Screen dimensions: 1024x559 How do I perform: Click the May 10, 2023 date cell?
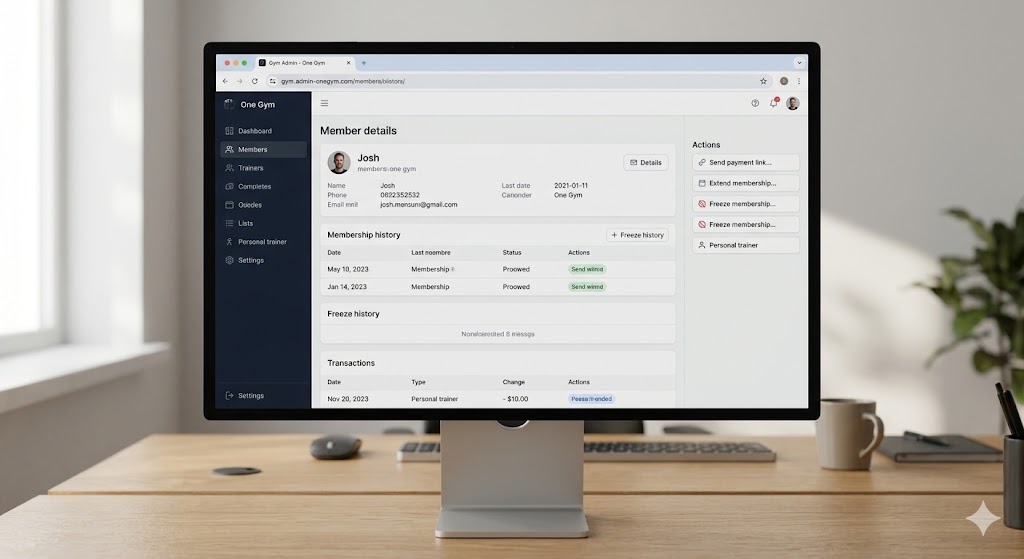347,269
